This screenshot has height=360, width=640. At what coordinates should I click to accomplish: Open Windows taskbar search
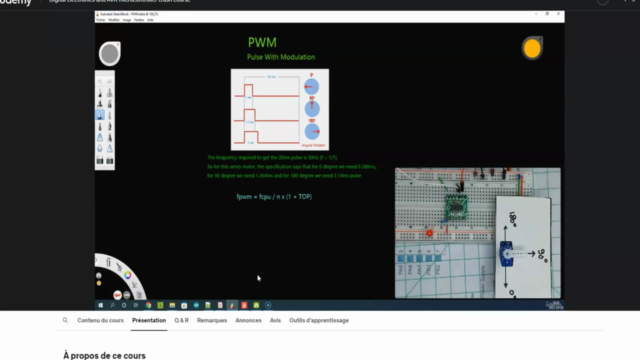tap(112, 305)
